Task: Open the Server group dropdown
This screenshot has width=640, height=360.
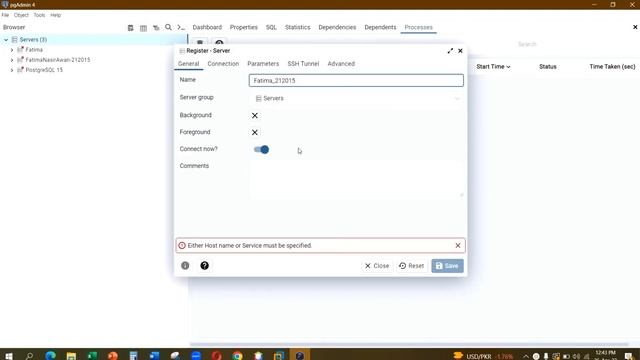Action: (356, 98)
